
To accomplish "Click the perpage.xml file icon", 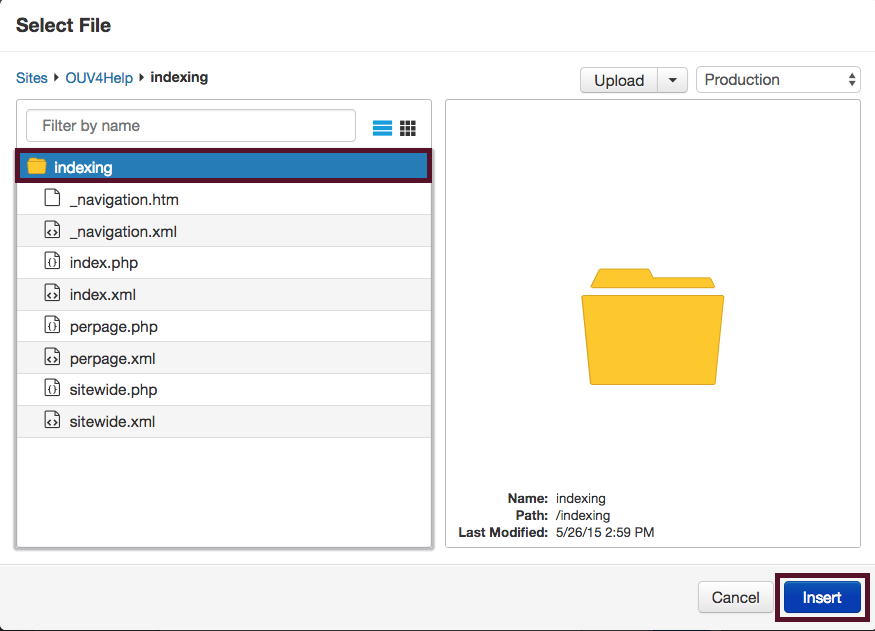I will pos(53,358).
